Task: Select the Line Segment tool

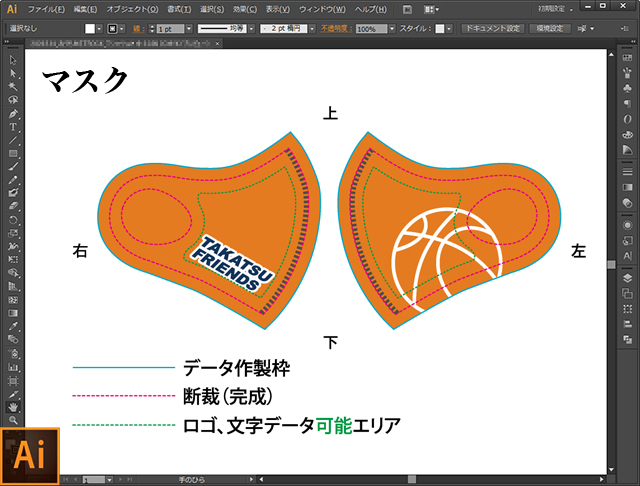Action: coord(13,140)
